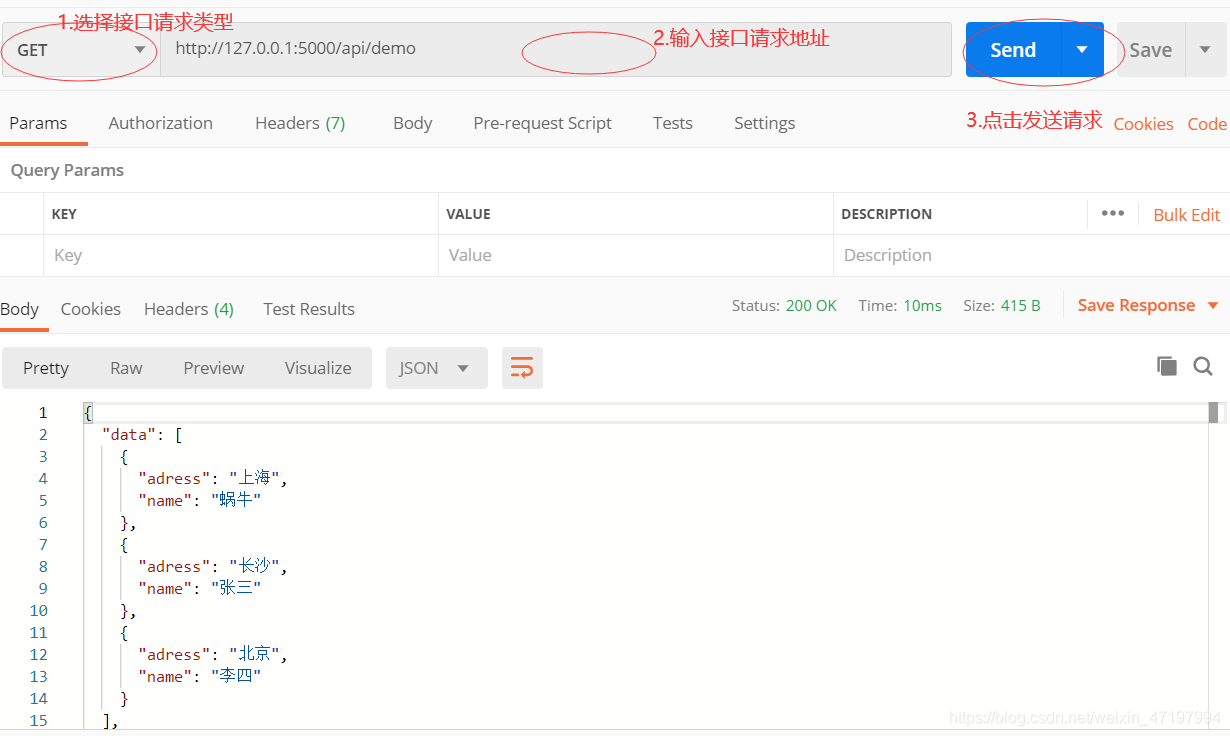The width and height of the screenshot is (1230, 736).
Task: Save the current request
Action: coord(1150,50)
